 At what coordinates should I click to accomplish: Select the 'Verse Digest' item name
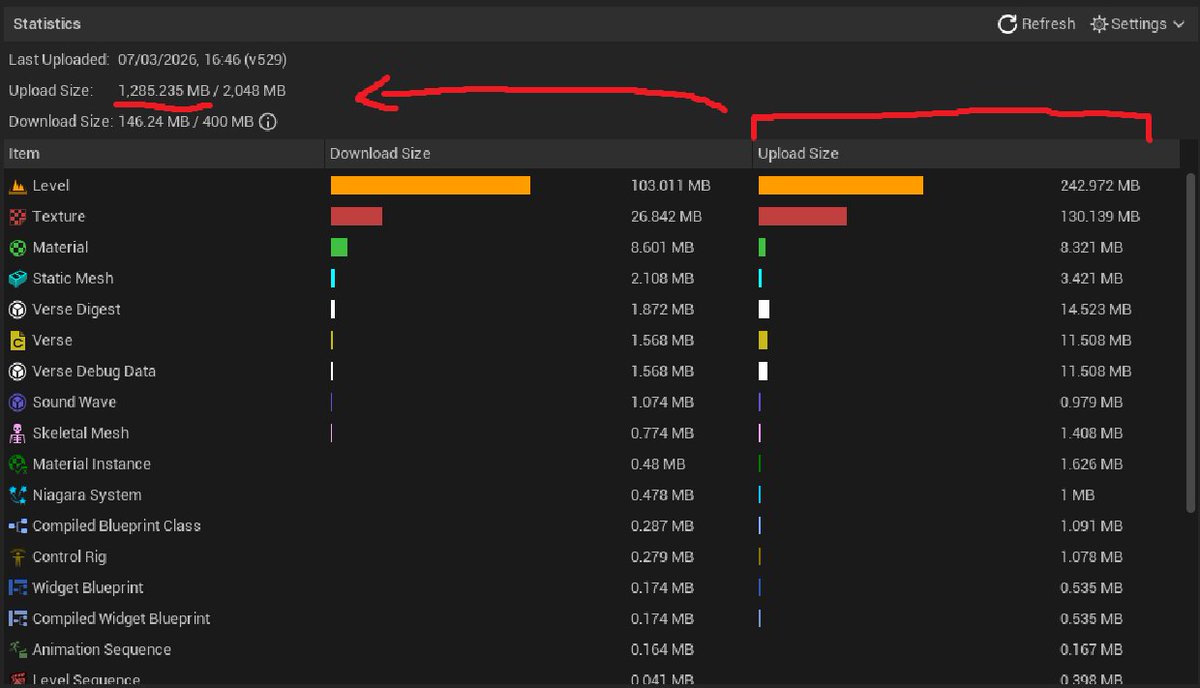pos(76,310)
